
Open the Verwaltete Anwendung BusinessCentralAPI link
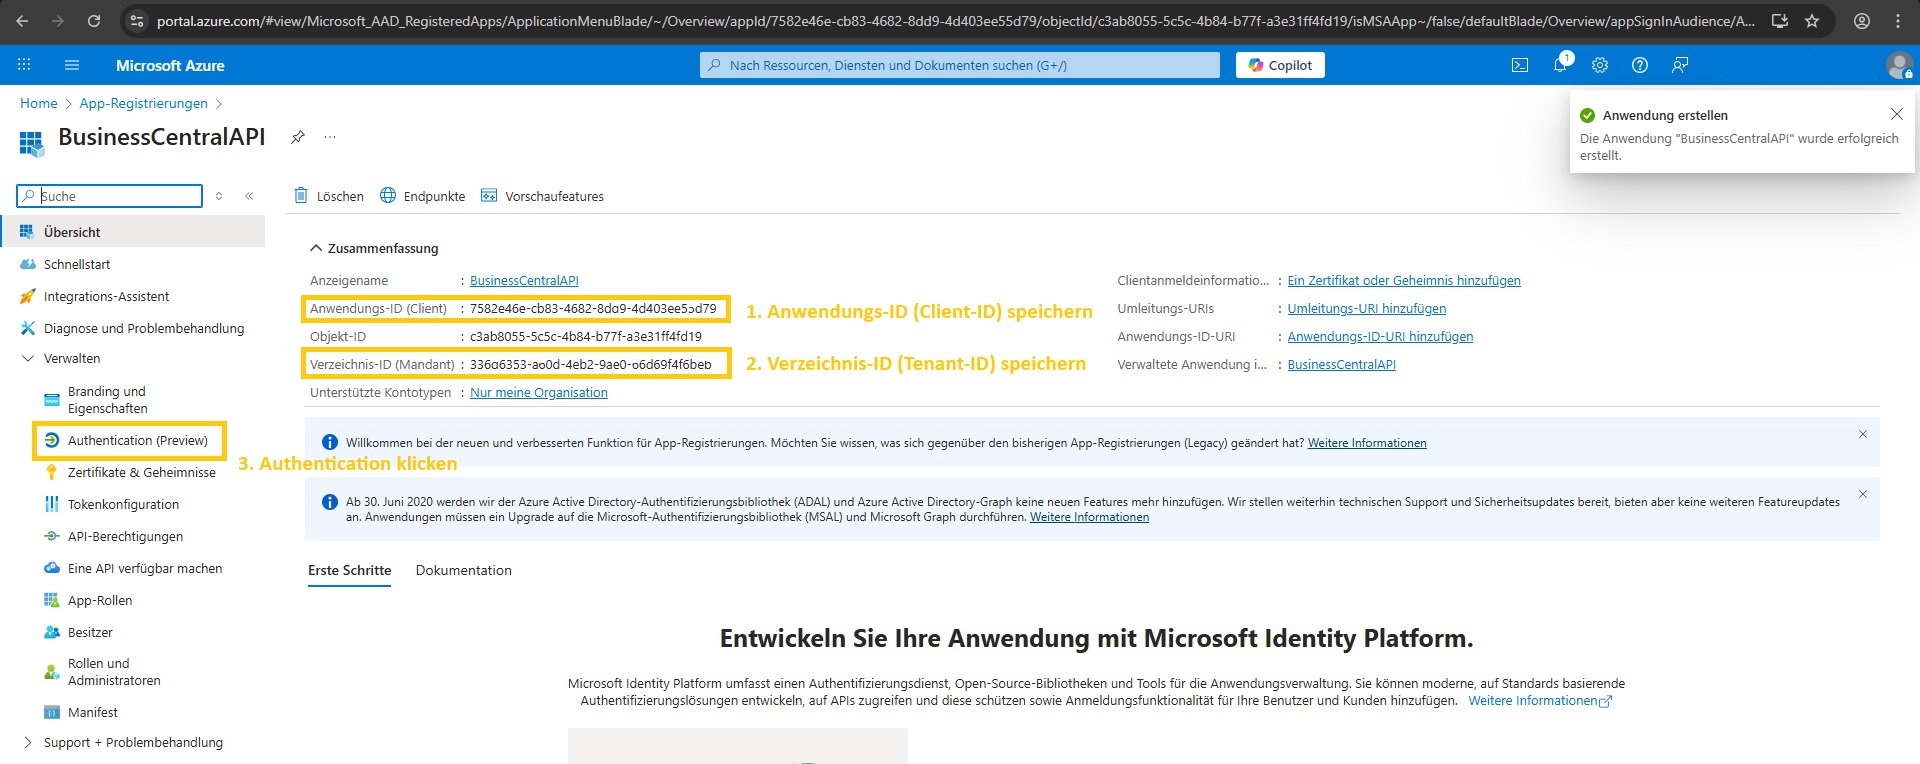point(1341,365)
